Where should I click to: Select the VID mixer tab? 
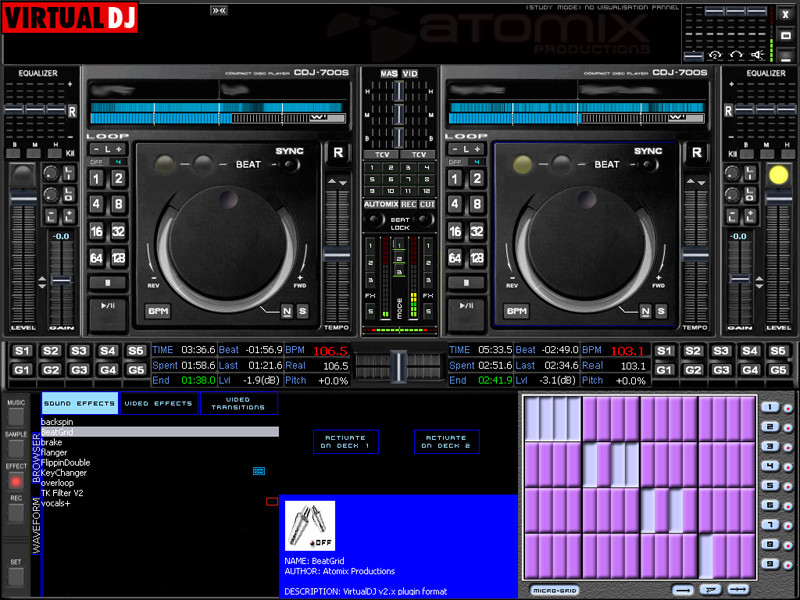coord(410,73)
